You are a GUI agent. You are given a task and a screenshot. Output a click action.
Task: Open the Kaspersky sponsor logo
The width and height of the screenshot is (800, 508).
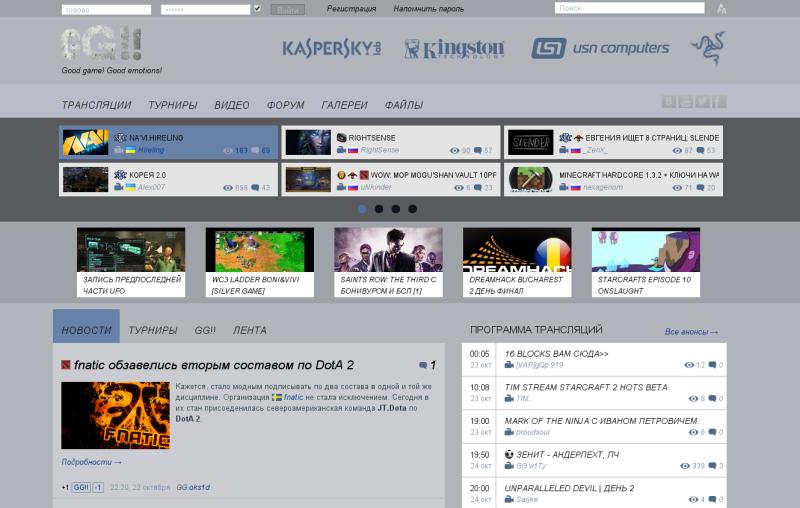click(332, 48)
